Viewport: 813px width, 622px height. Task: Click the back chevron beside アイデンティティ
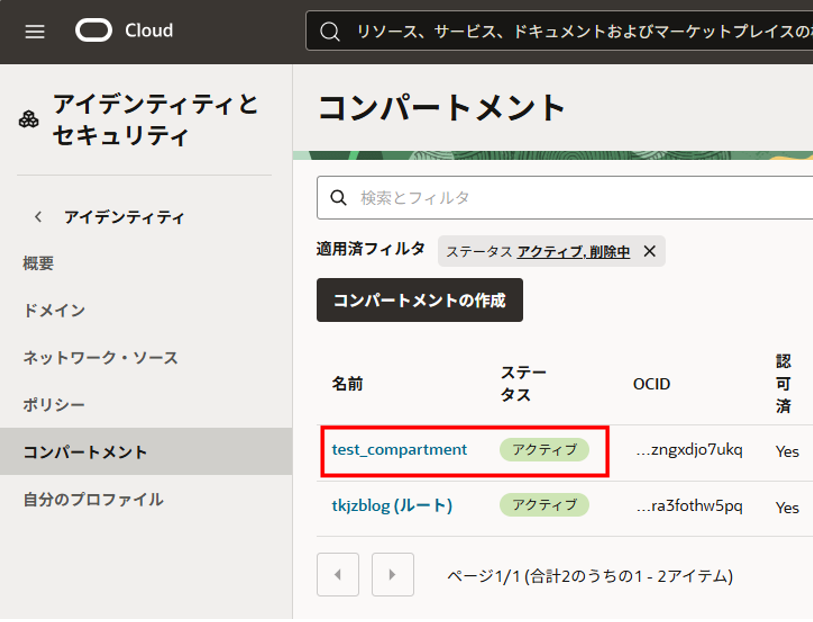pyautogui.click(x=38, y=216)
